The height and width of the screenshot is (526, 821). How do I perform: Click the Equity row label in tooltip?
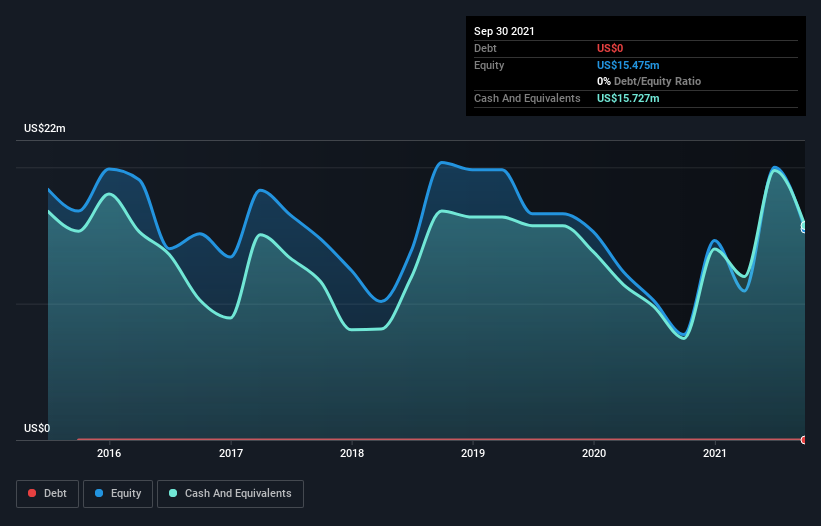(489, 65)
